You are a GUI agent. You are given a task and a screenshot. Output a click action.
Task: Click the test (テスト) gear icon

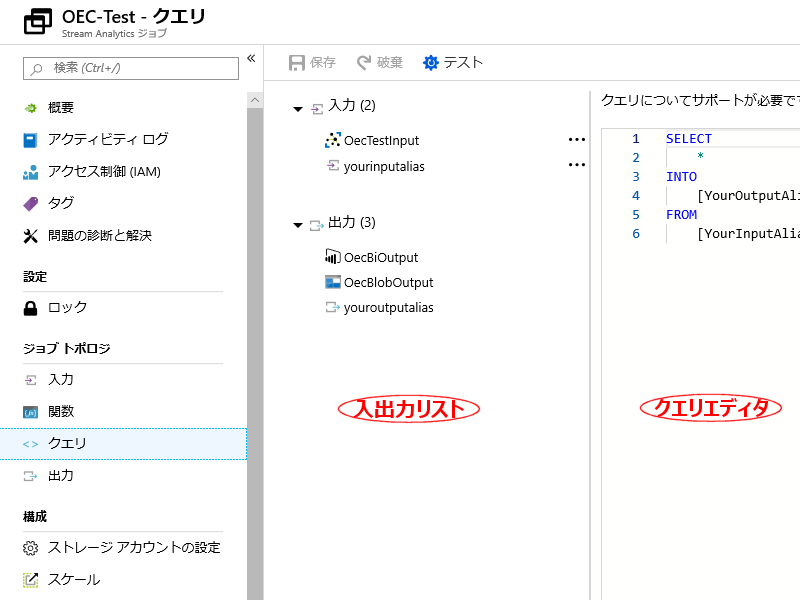tap(431, 63)
